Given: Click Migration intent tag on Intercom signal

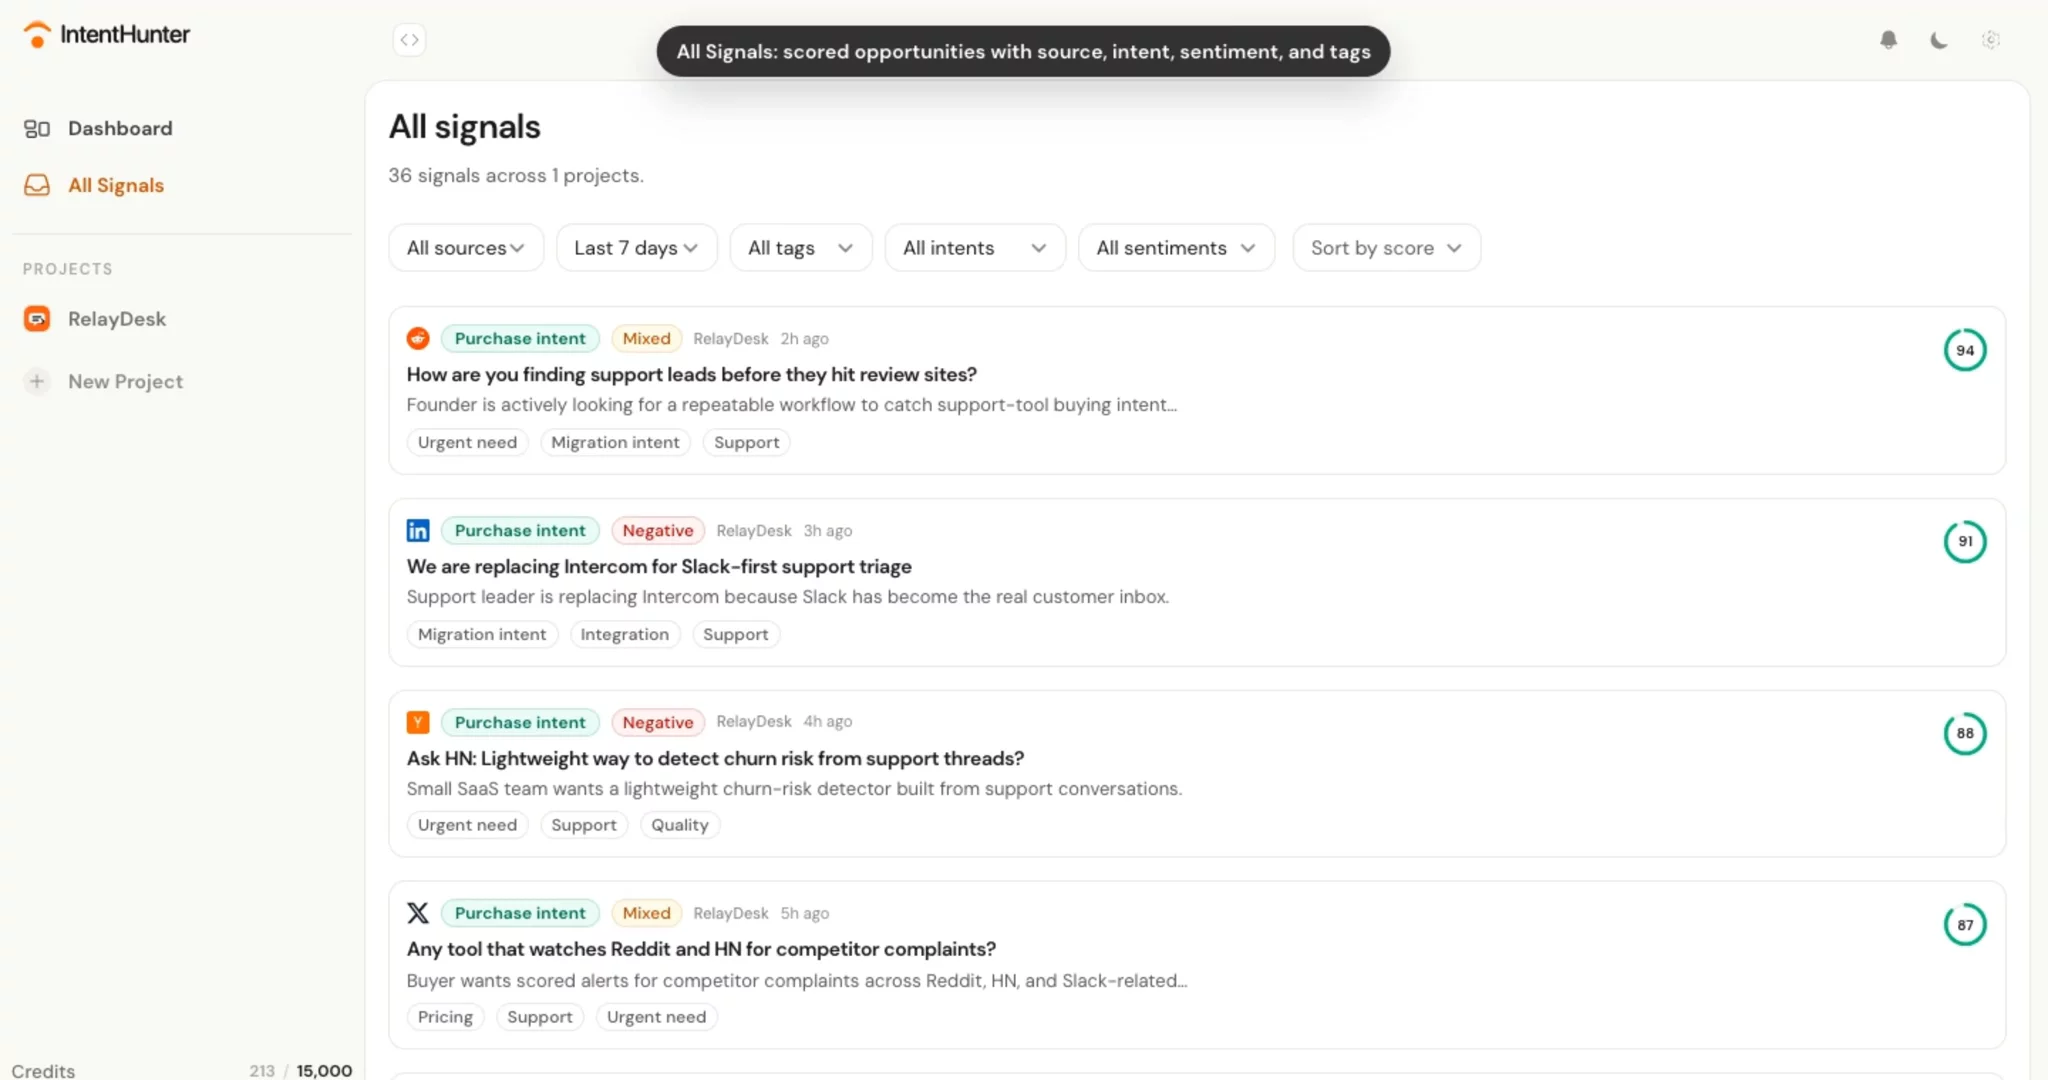Looking at the screenshot, I should 482,634.
